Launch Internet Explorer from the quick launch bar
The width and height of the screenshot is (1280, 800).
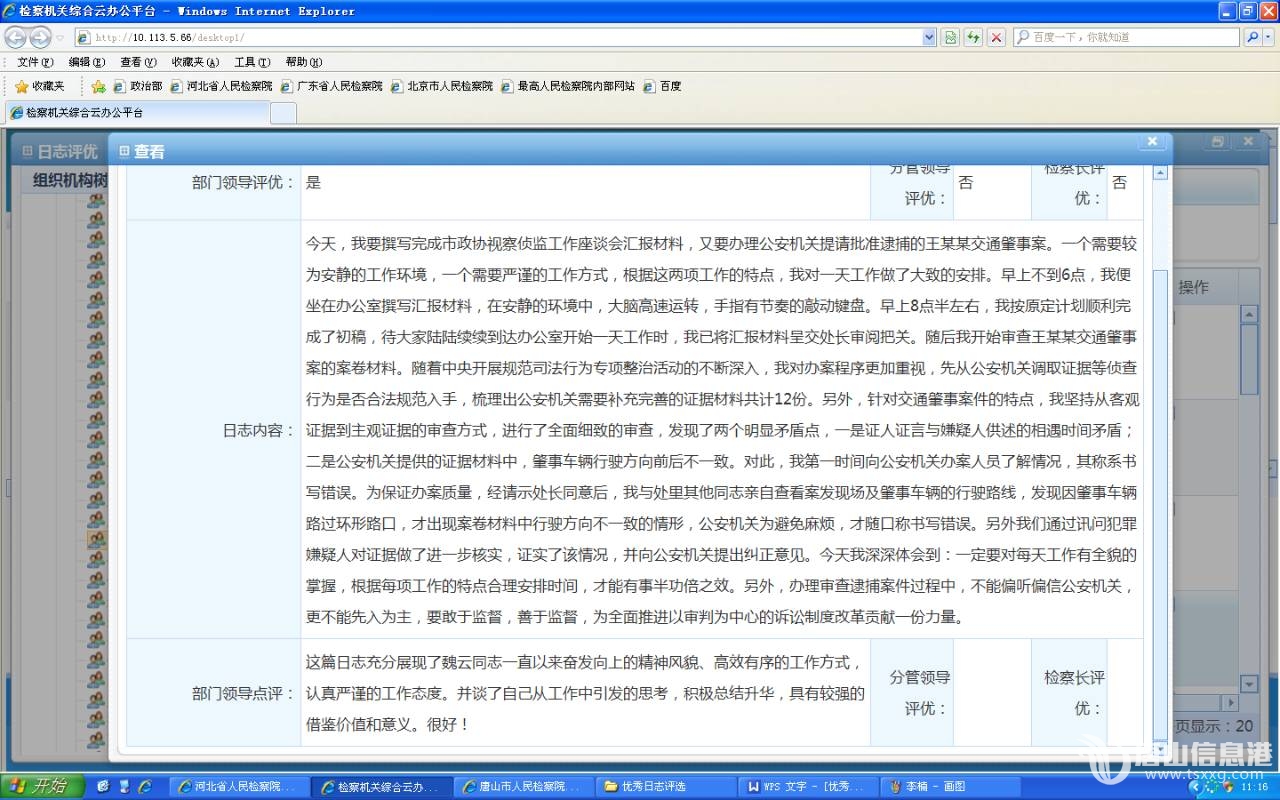tap(145, 786)
